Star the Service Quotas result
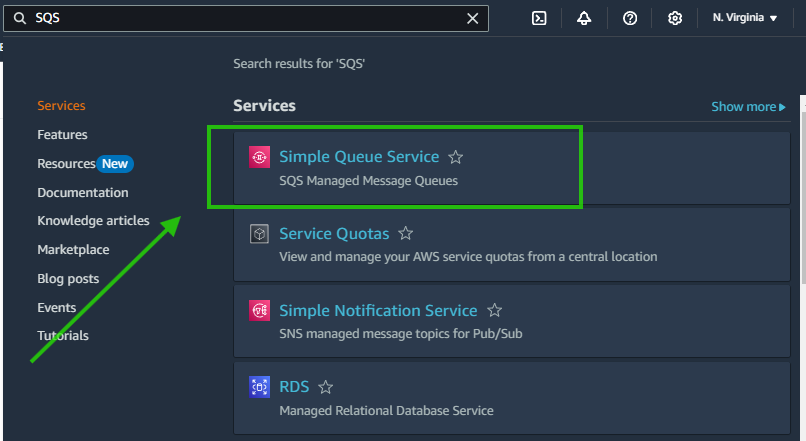806x441 pixels. click(406, 234)
